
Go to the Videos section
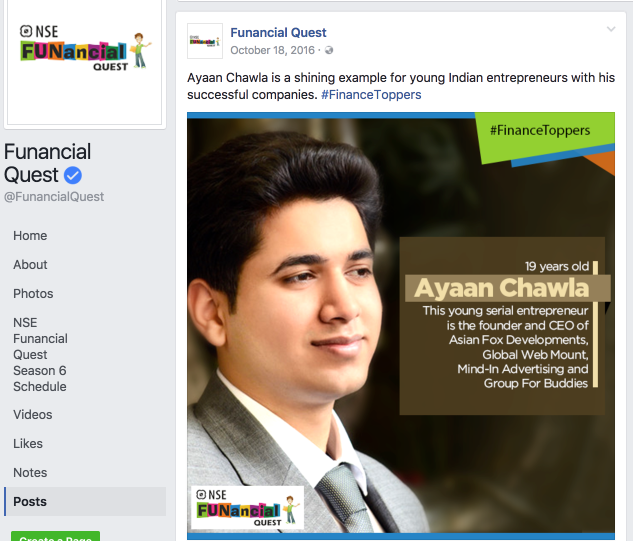(32, 415)
